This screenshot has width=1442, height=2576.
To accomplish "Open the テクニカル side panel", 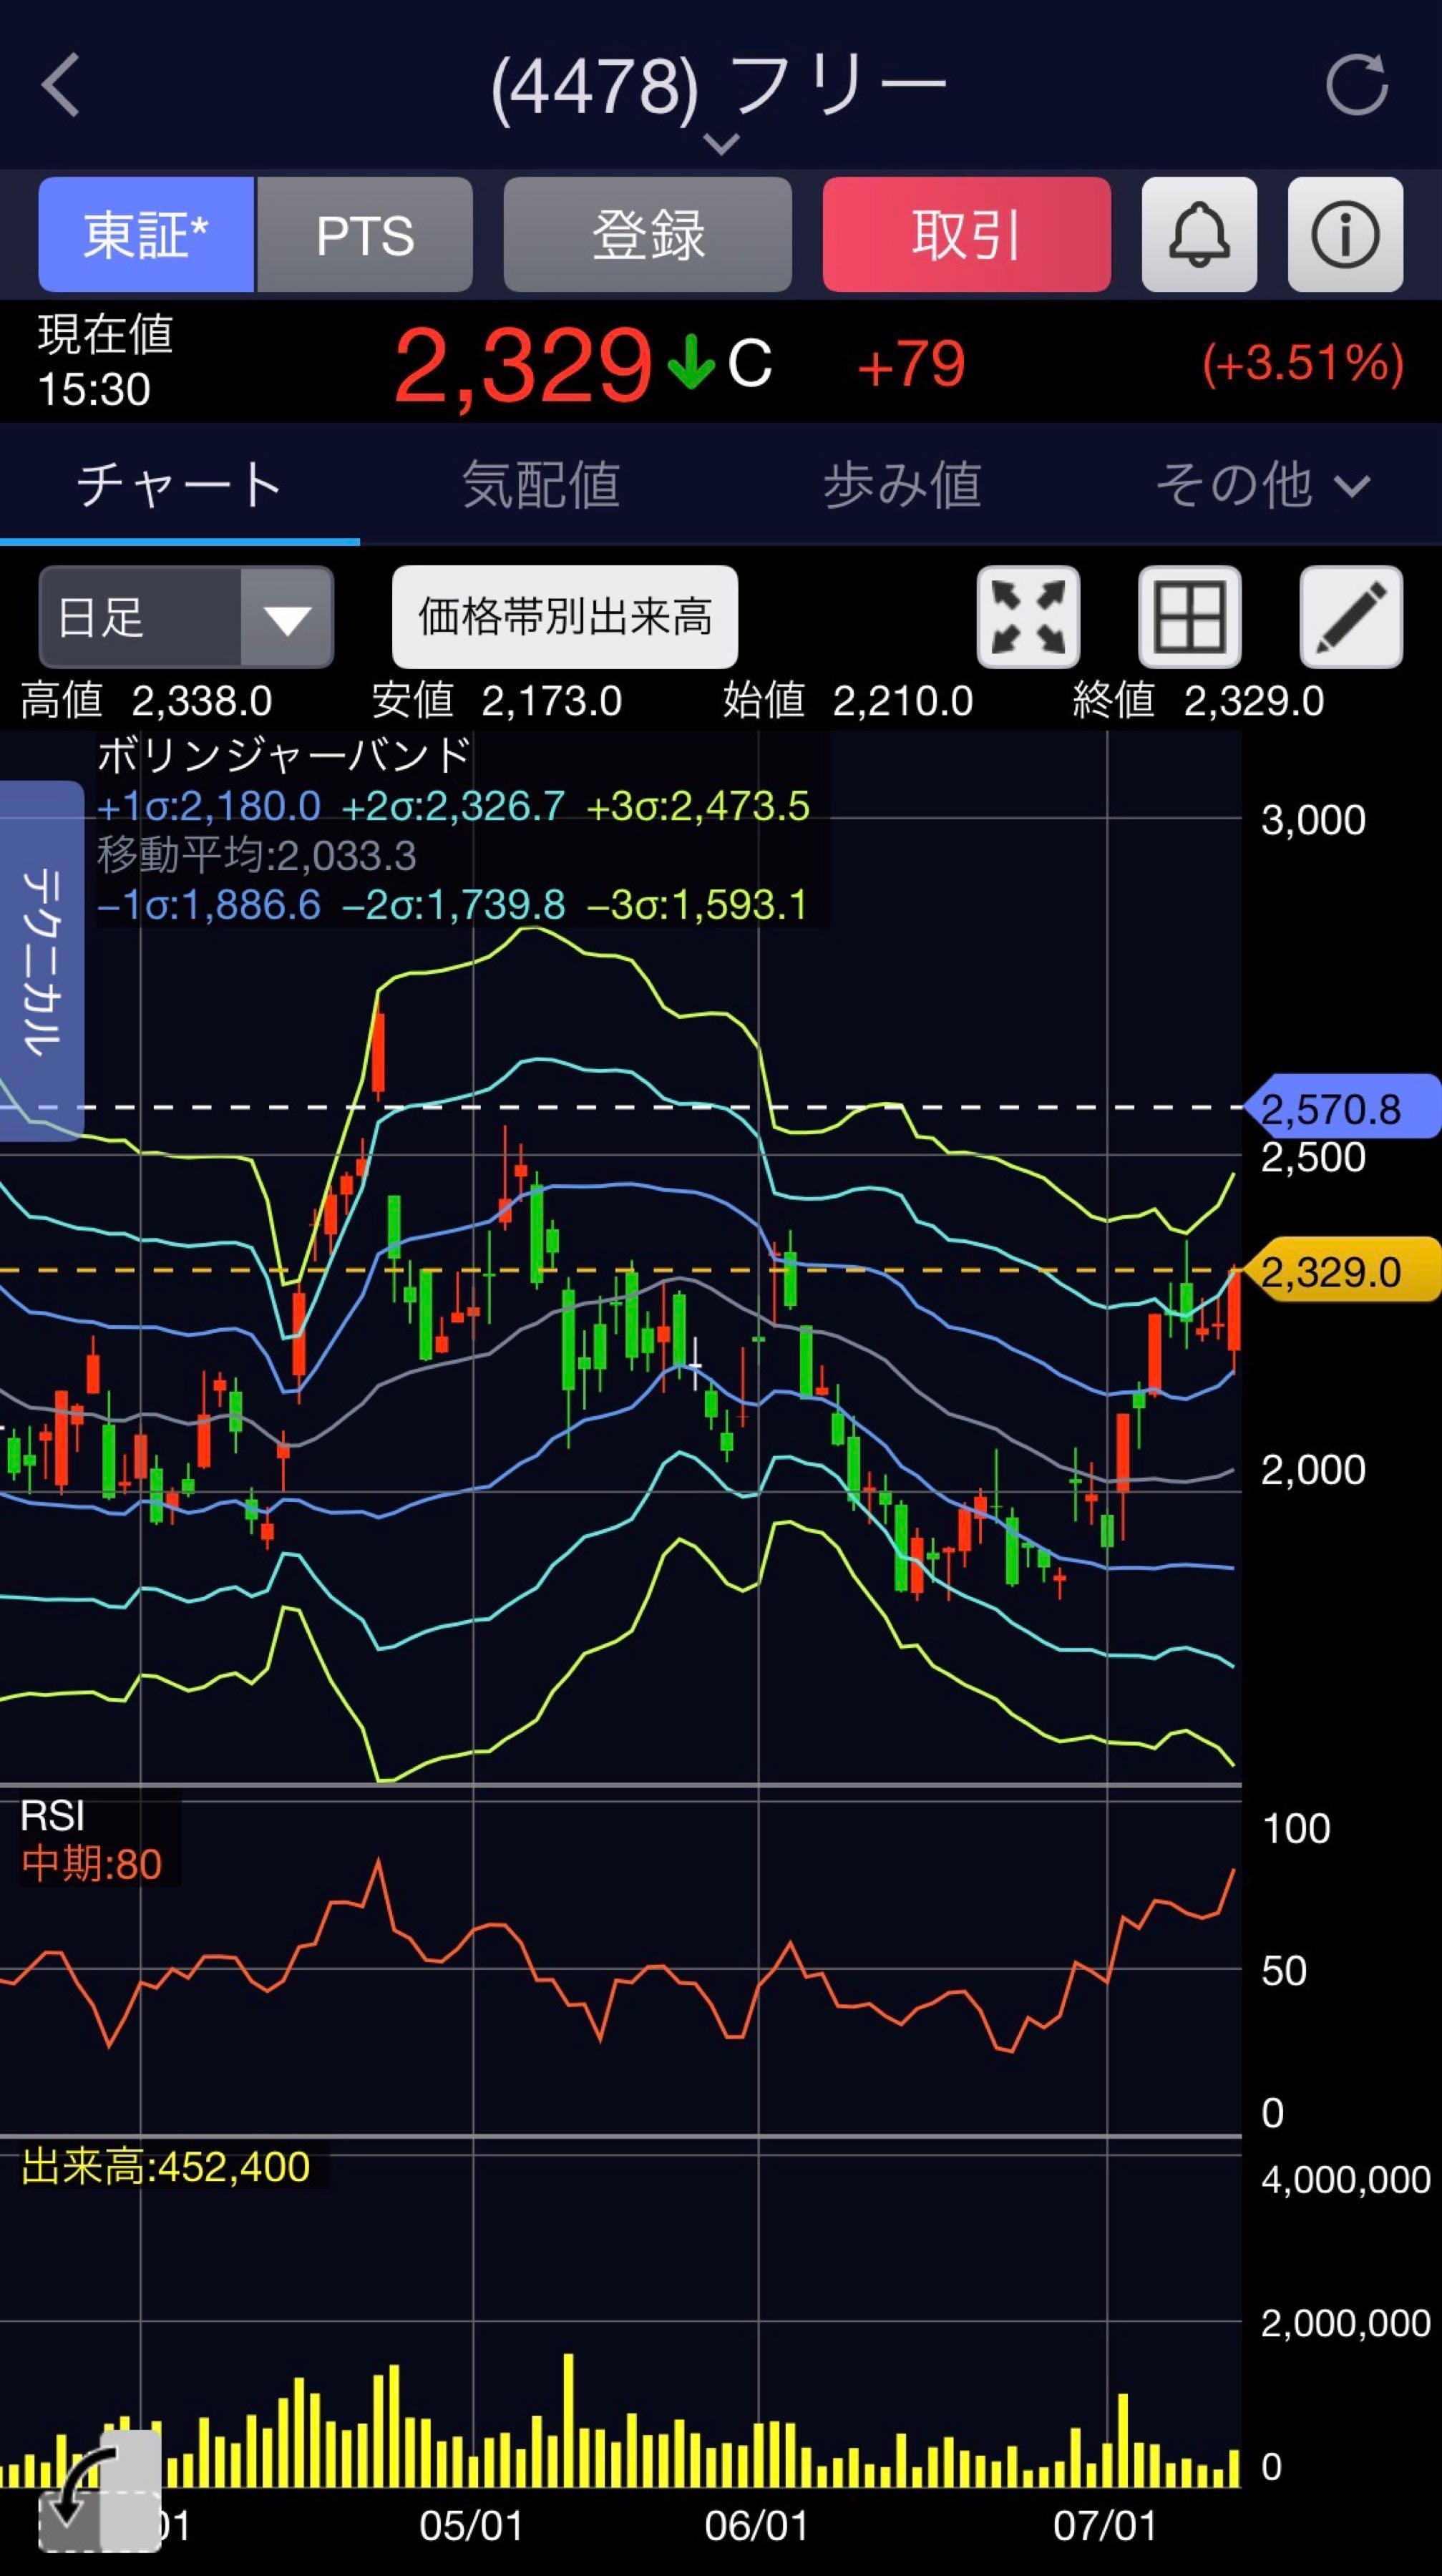I will tap(41, 961).
